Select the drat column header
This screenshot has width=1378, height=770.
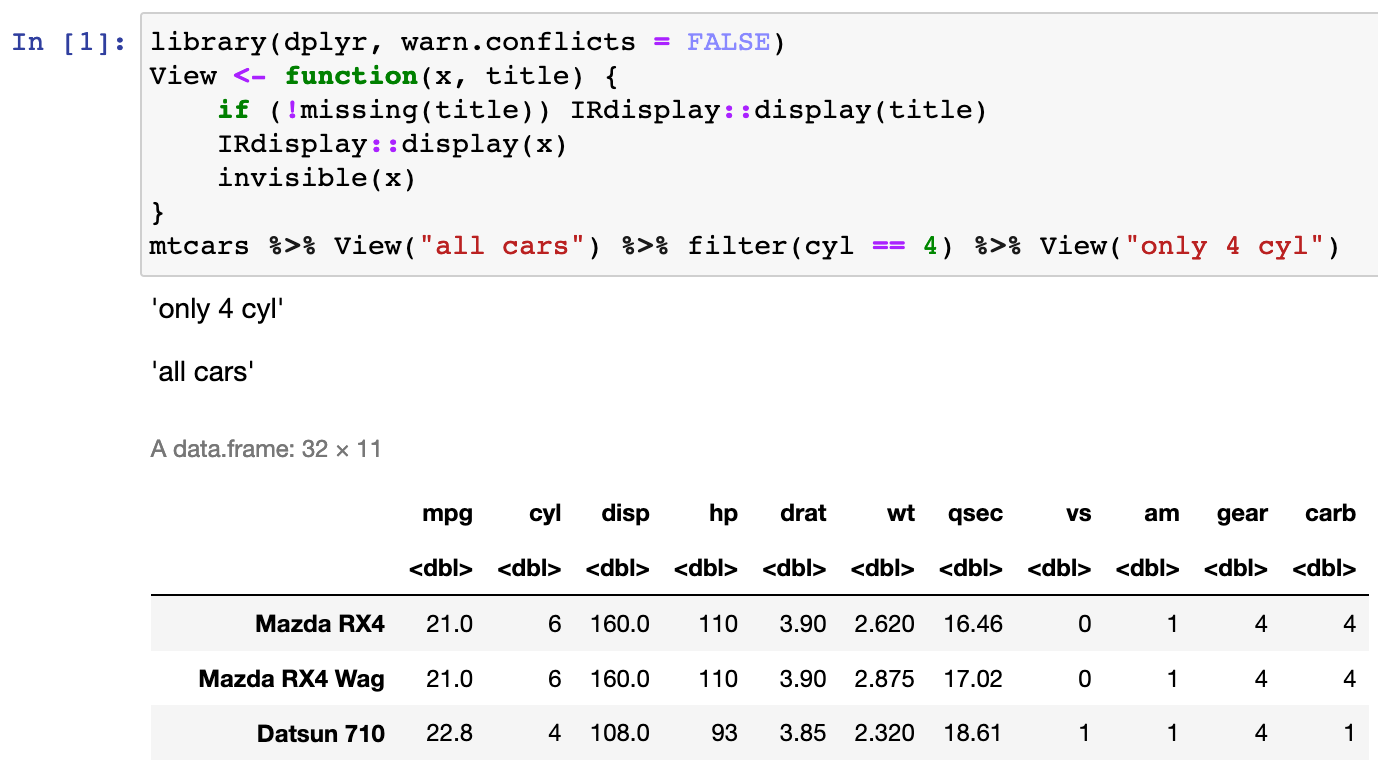pos(802,513)
